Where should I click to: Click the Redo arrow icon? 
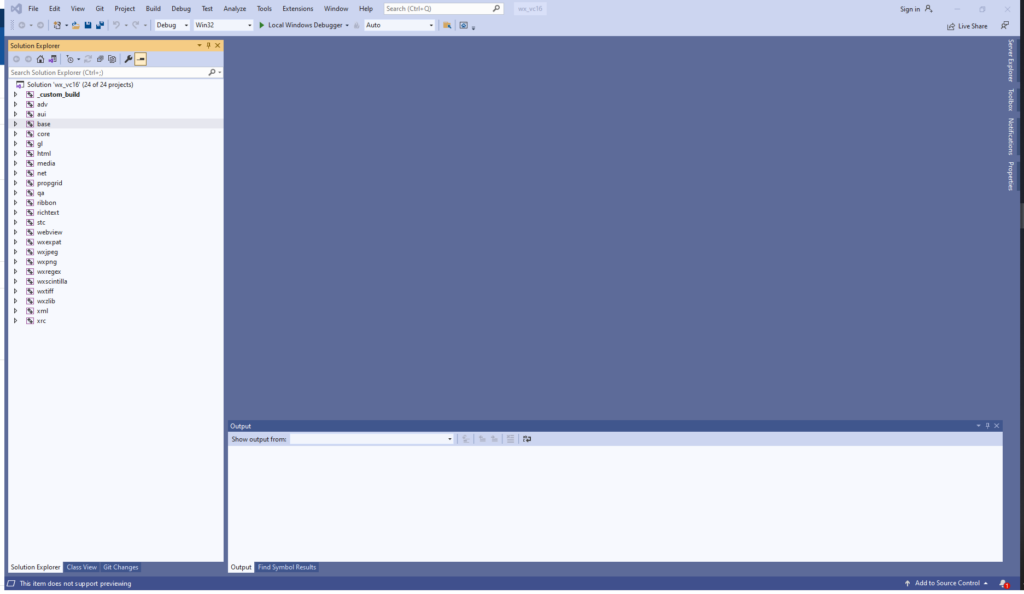(x=135, y=25)
